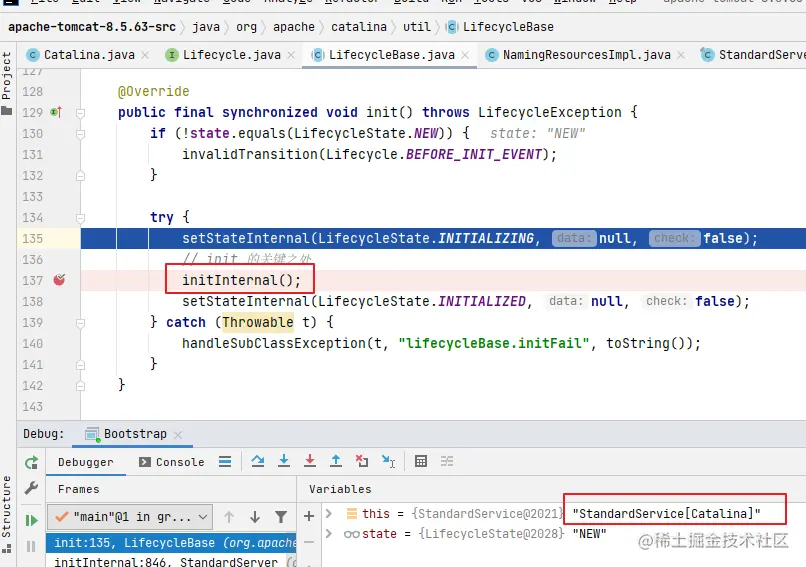The height and width of the screenshot is (567, 806).
Task: Expand the 'state' variable node
Action: pos(329,534)
